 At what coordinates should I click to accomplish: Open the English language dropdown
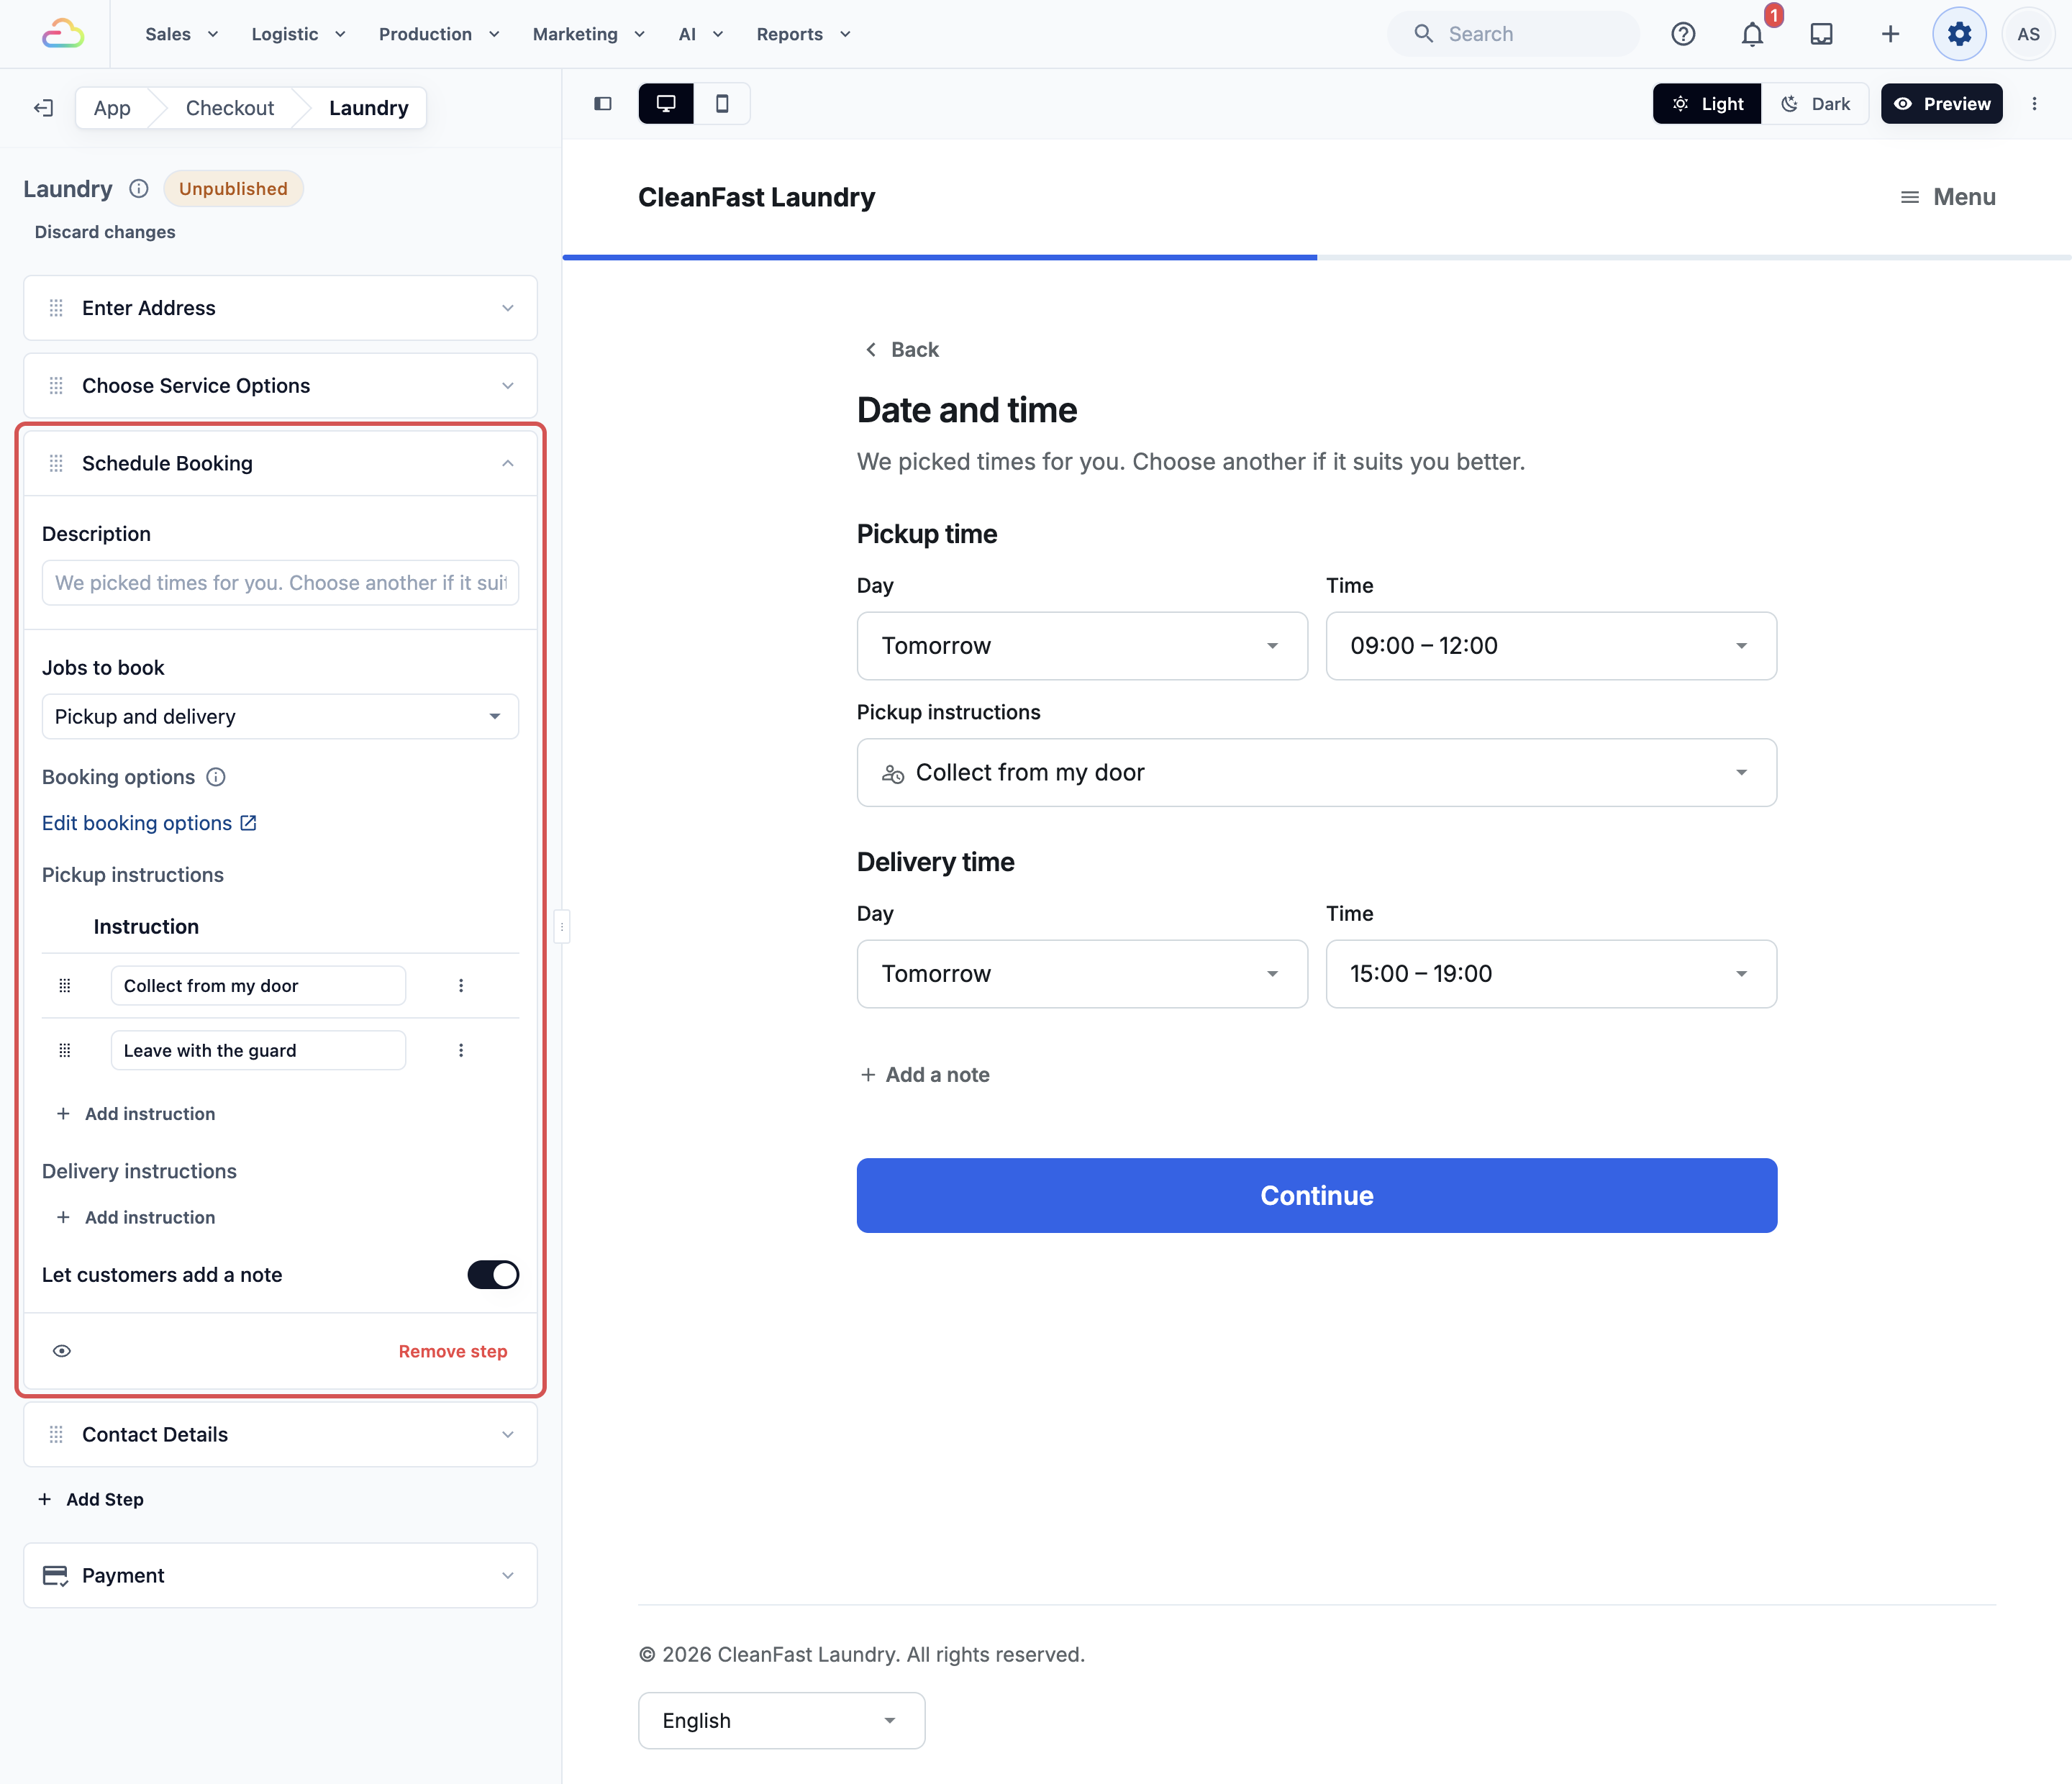(x=781, y=1721)
